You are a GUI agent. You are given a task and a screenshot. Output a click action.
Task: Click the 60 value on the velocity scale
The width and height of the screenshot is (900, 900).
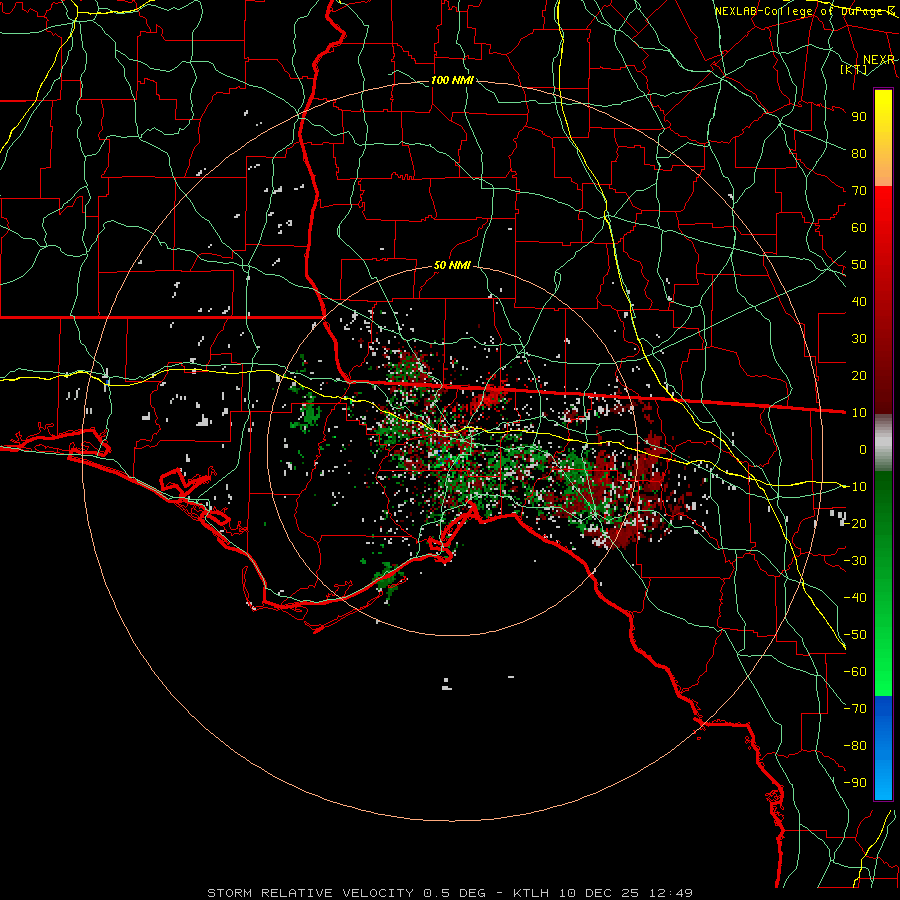(x=859, y=227)
